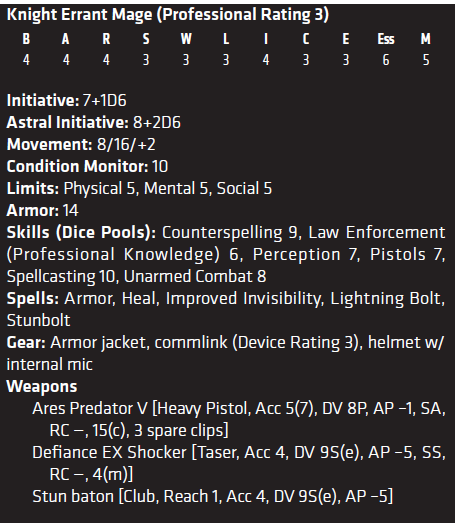This screenshot has height=523, width=455.
Task: Click the Ess attribute column header
Action: 386,39
